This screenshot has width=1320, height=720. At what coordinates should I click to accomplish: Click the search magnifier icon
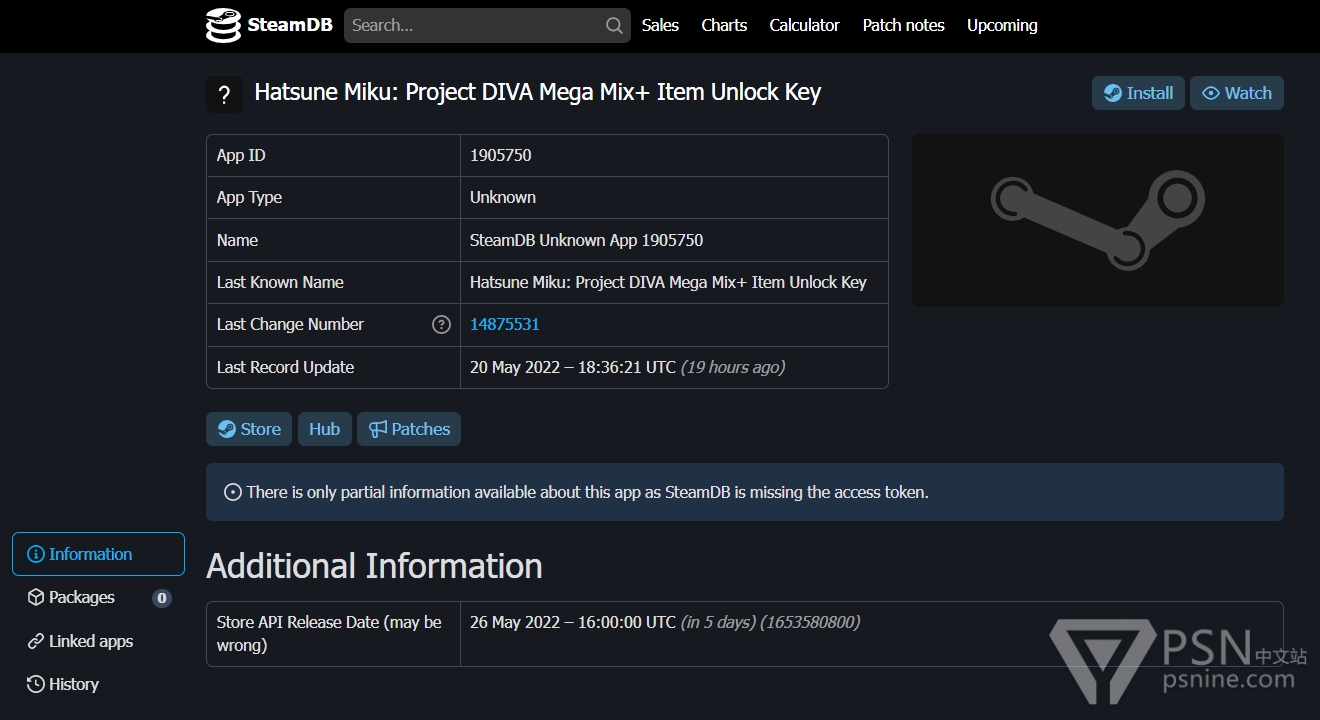tap(614, 26)
